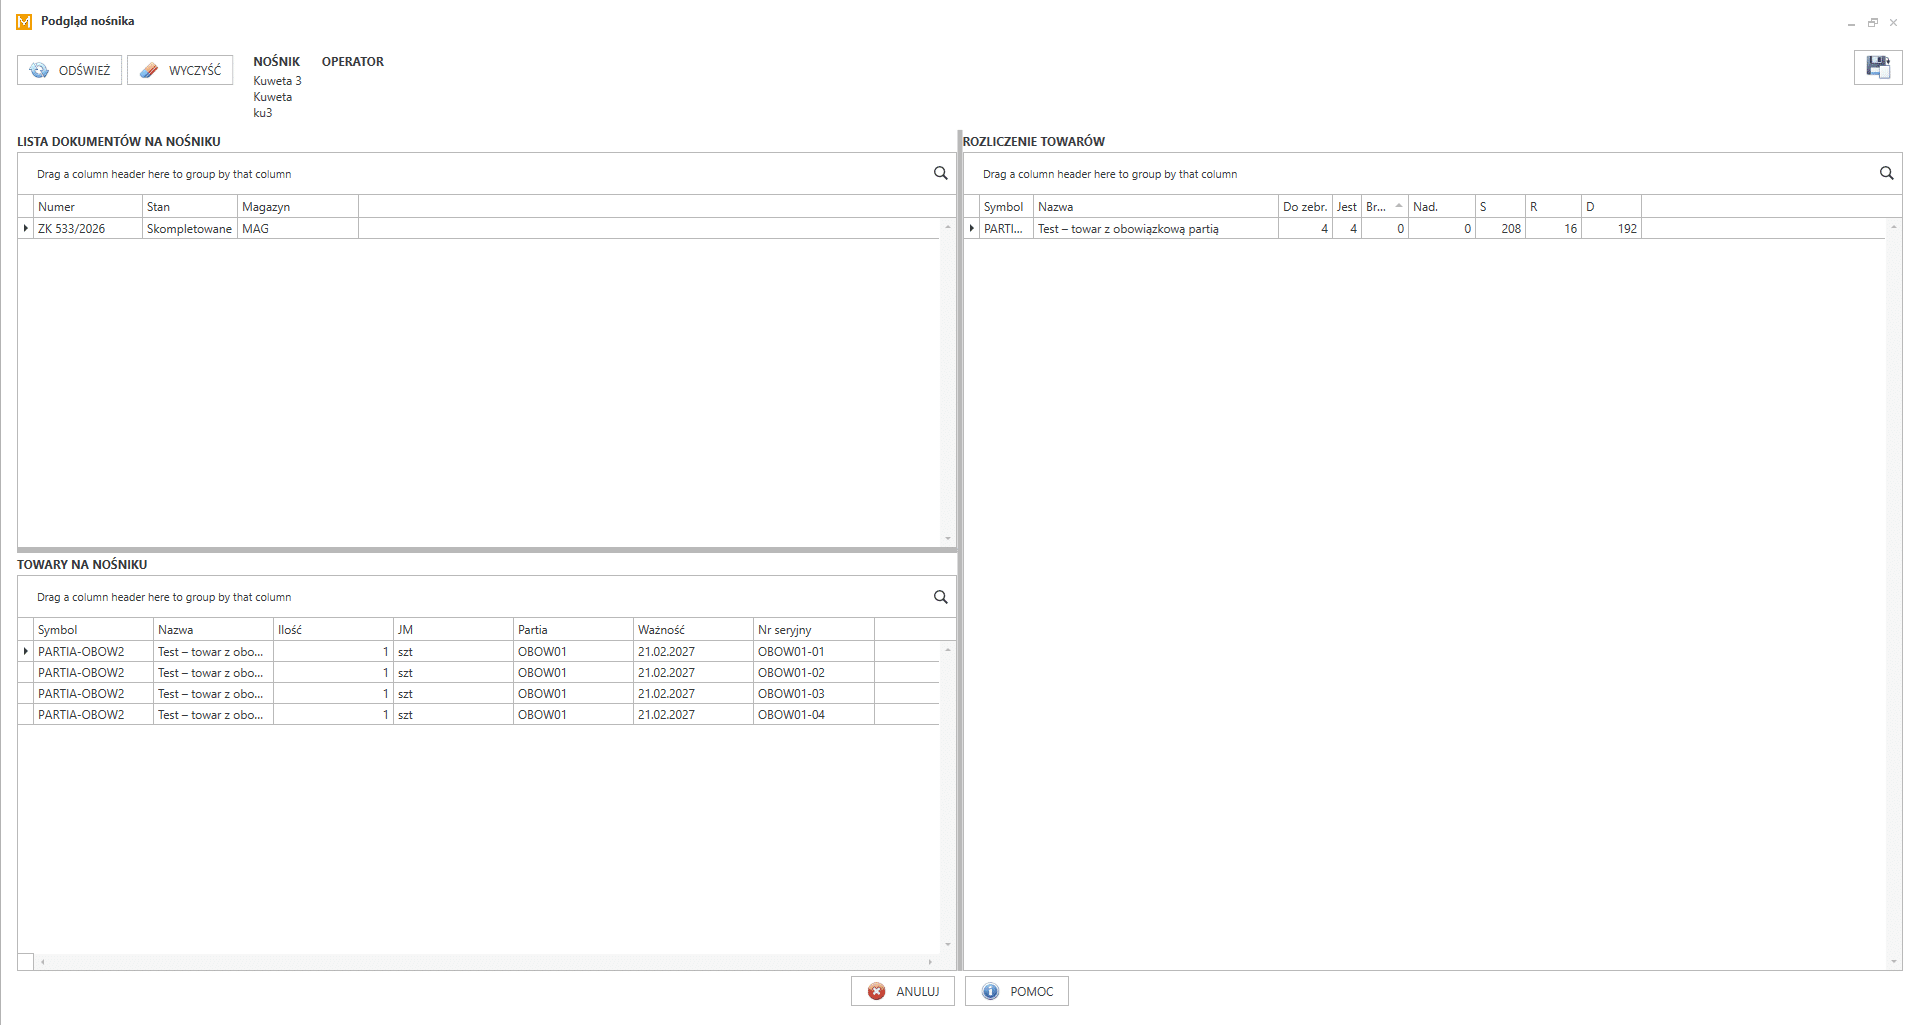The width and height of the screenshot is (1919, 1025).
Task: Sort goods by Ilość column header
Action: coord(333,629)
